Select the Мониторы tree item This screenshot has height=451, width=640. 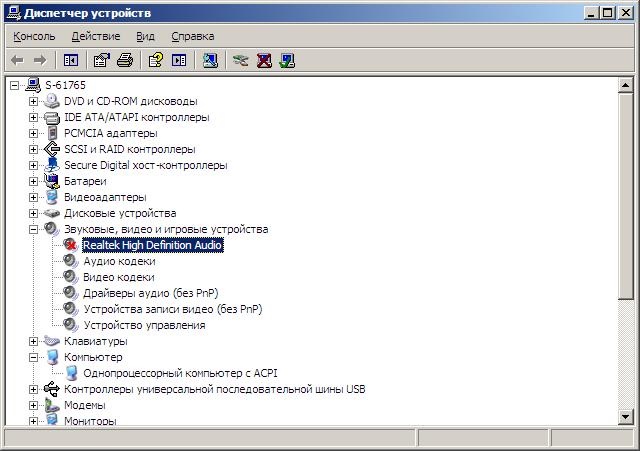(x=90, y=420)
